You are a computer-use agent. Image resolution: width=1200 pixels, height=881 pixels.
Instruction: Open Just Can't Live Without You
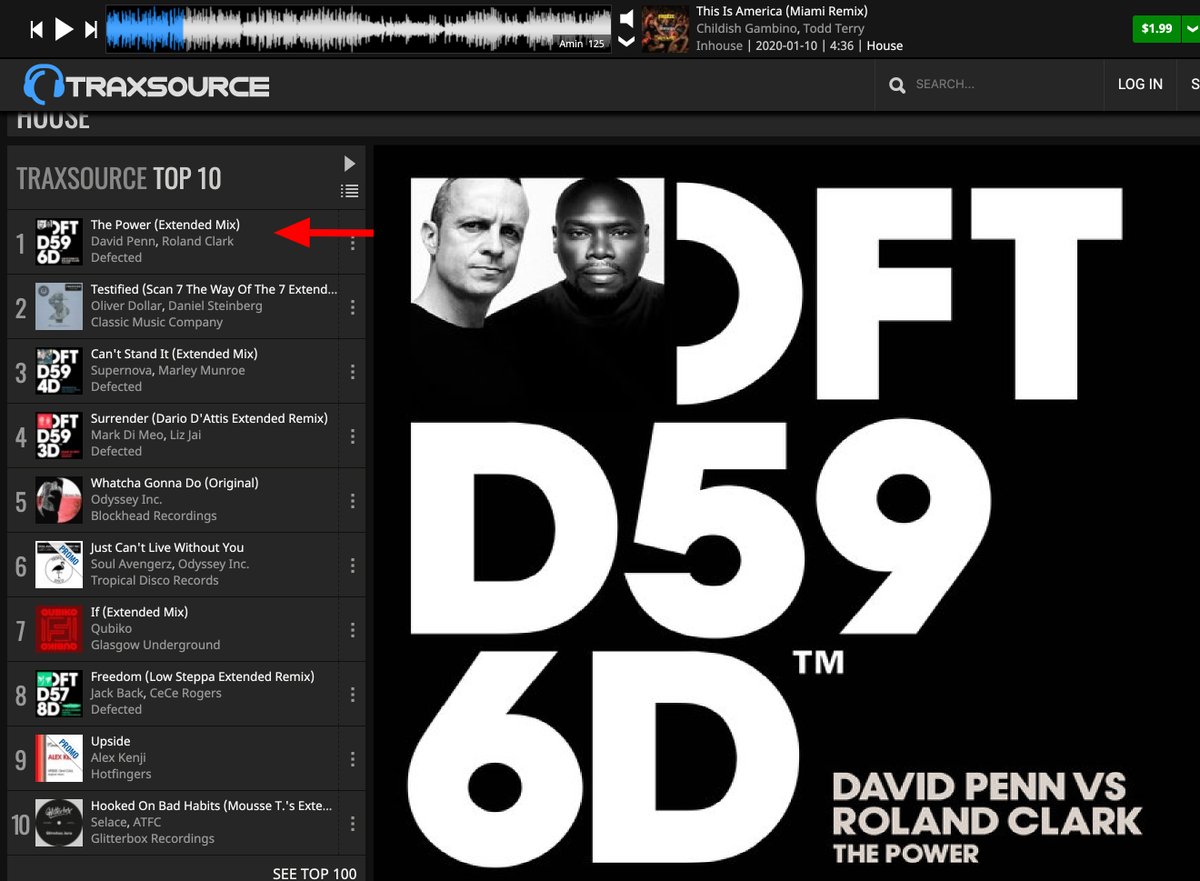(167, 548)
